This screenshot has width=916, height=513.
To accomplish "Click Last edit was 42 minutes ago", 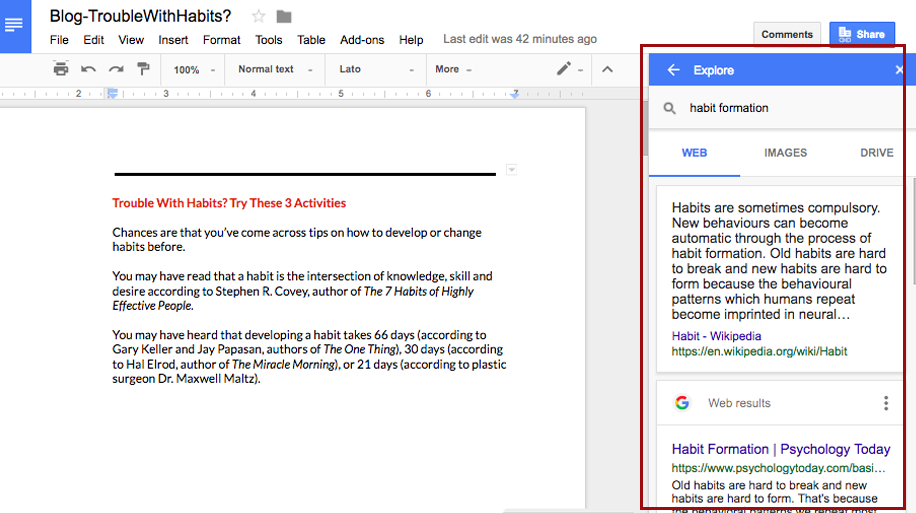I will [520, 39].
